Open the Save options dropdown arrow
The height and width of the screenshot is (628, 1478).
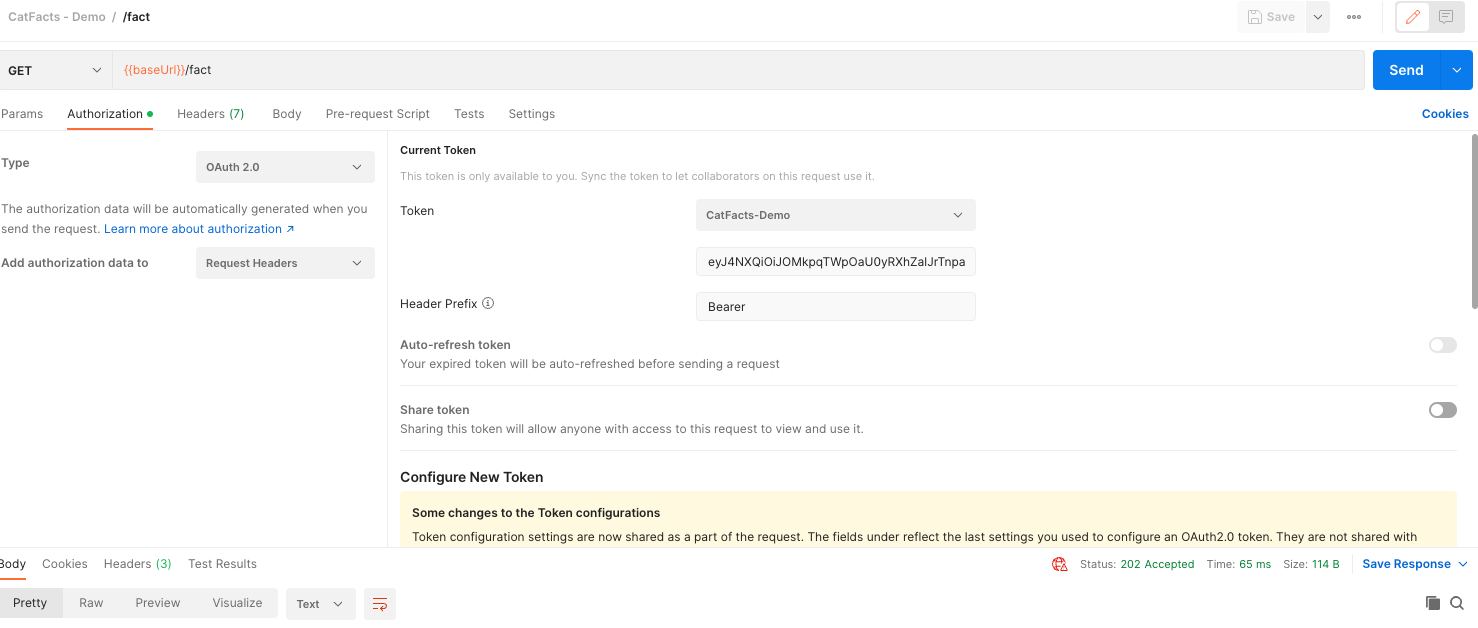tap(1318, 17)
